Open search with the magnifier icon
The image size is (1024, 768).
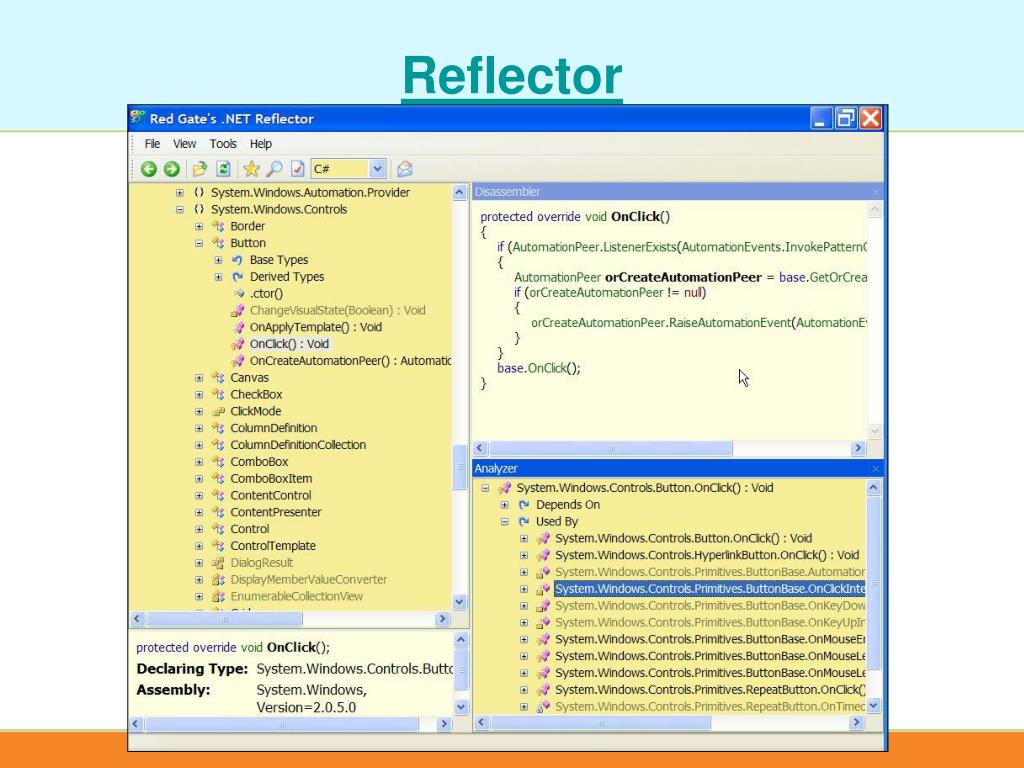[274, 169]
